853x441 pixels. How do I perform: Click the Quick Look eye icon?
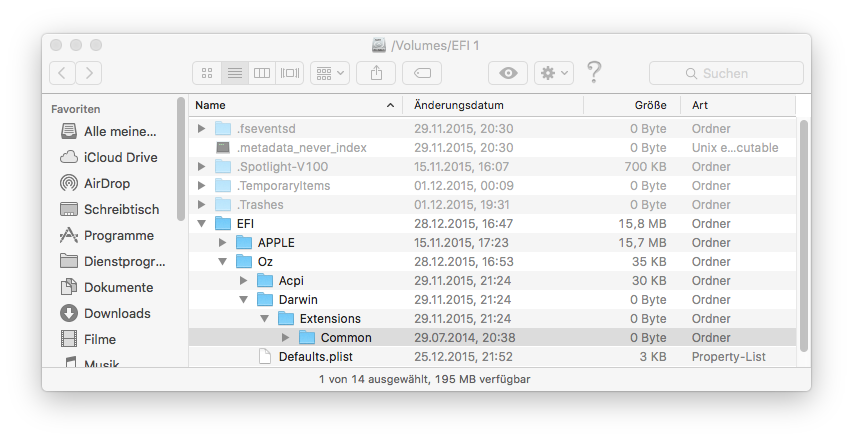point(508,73)
